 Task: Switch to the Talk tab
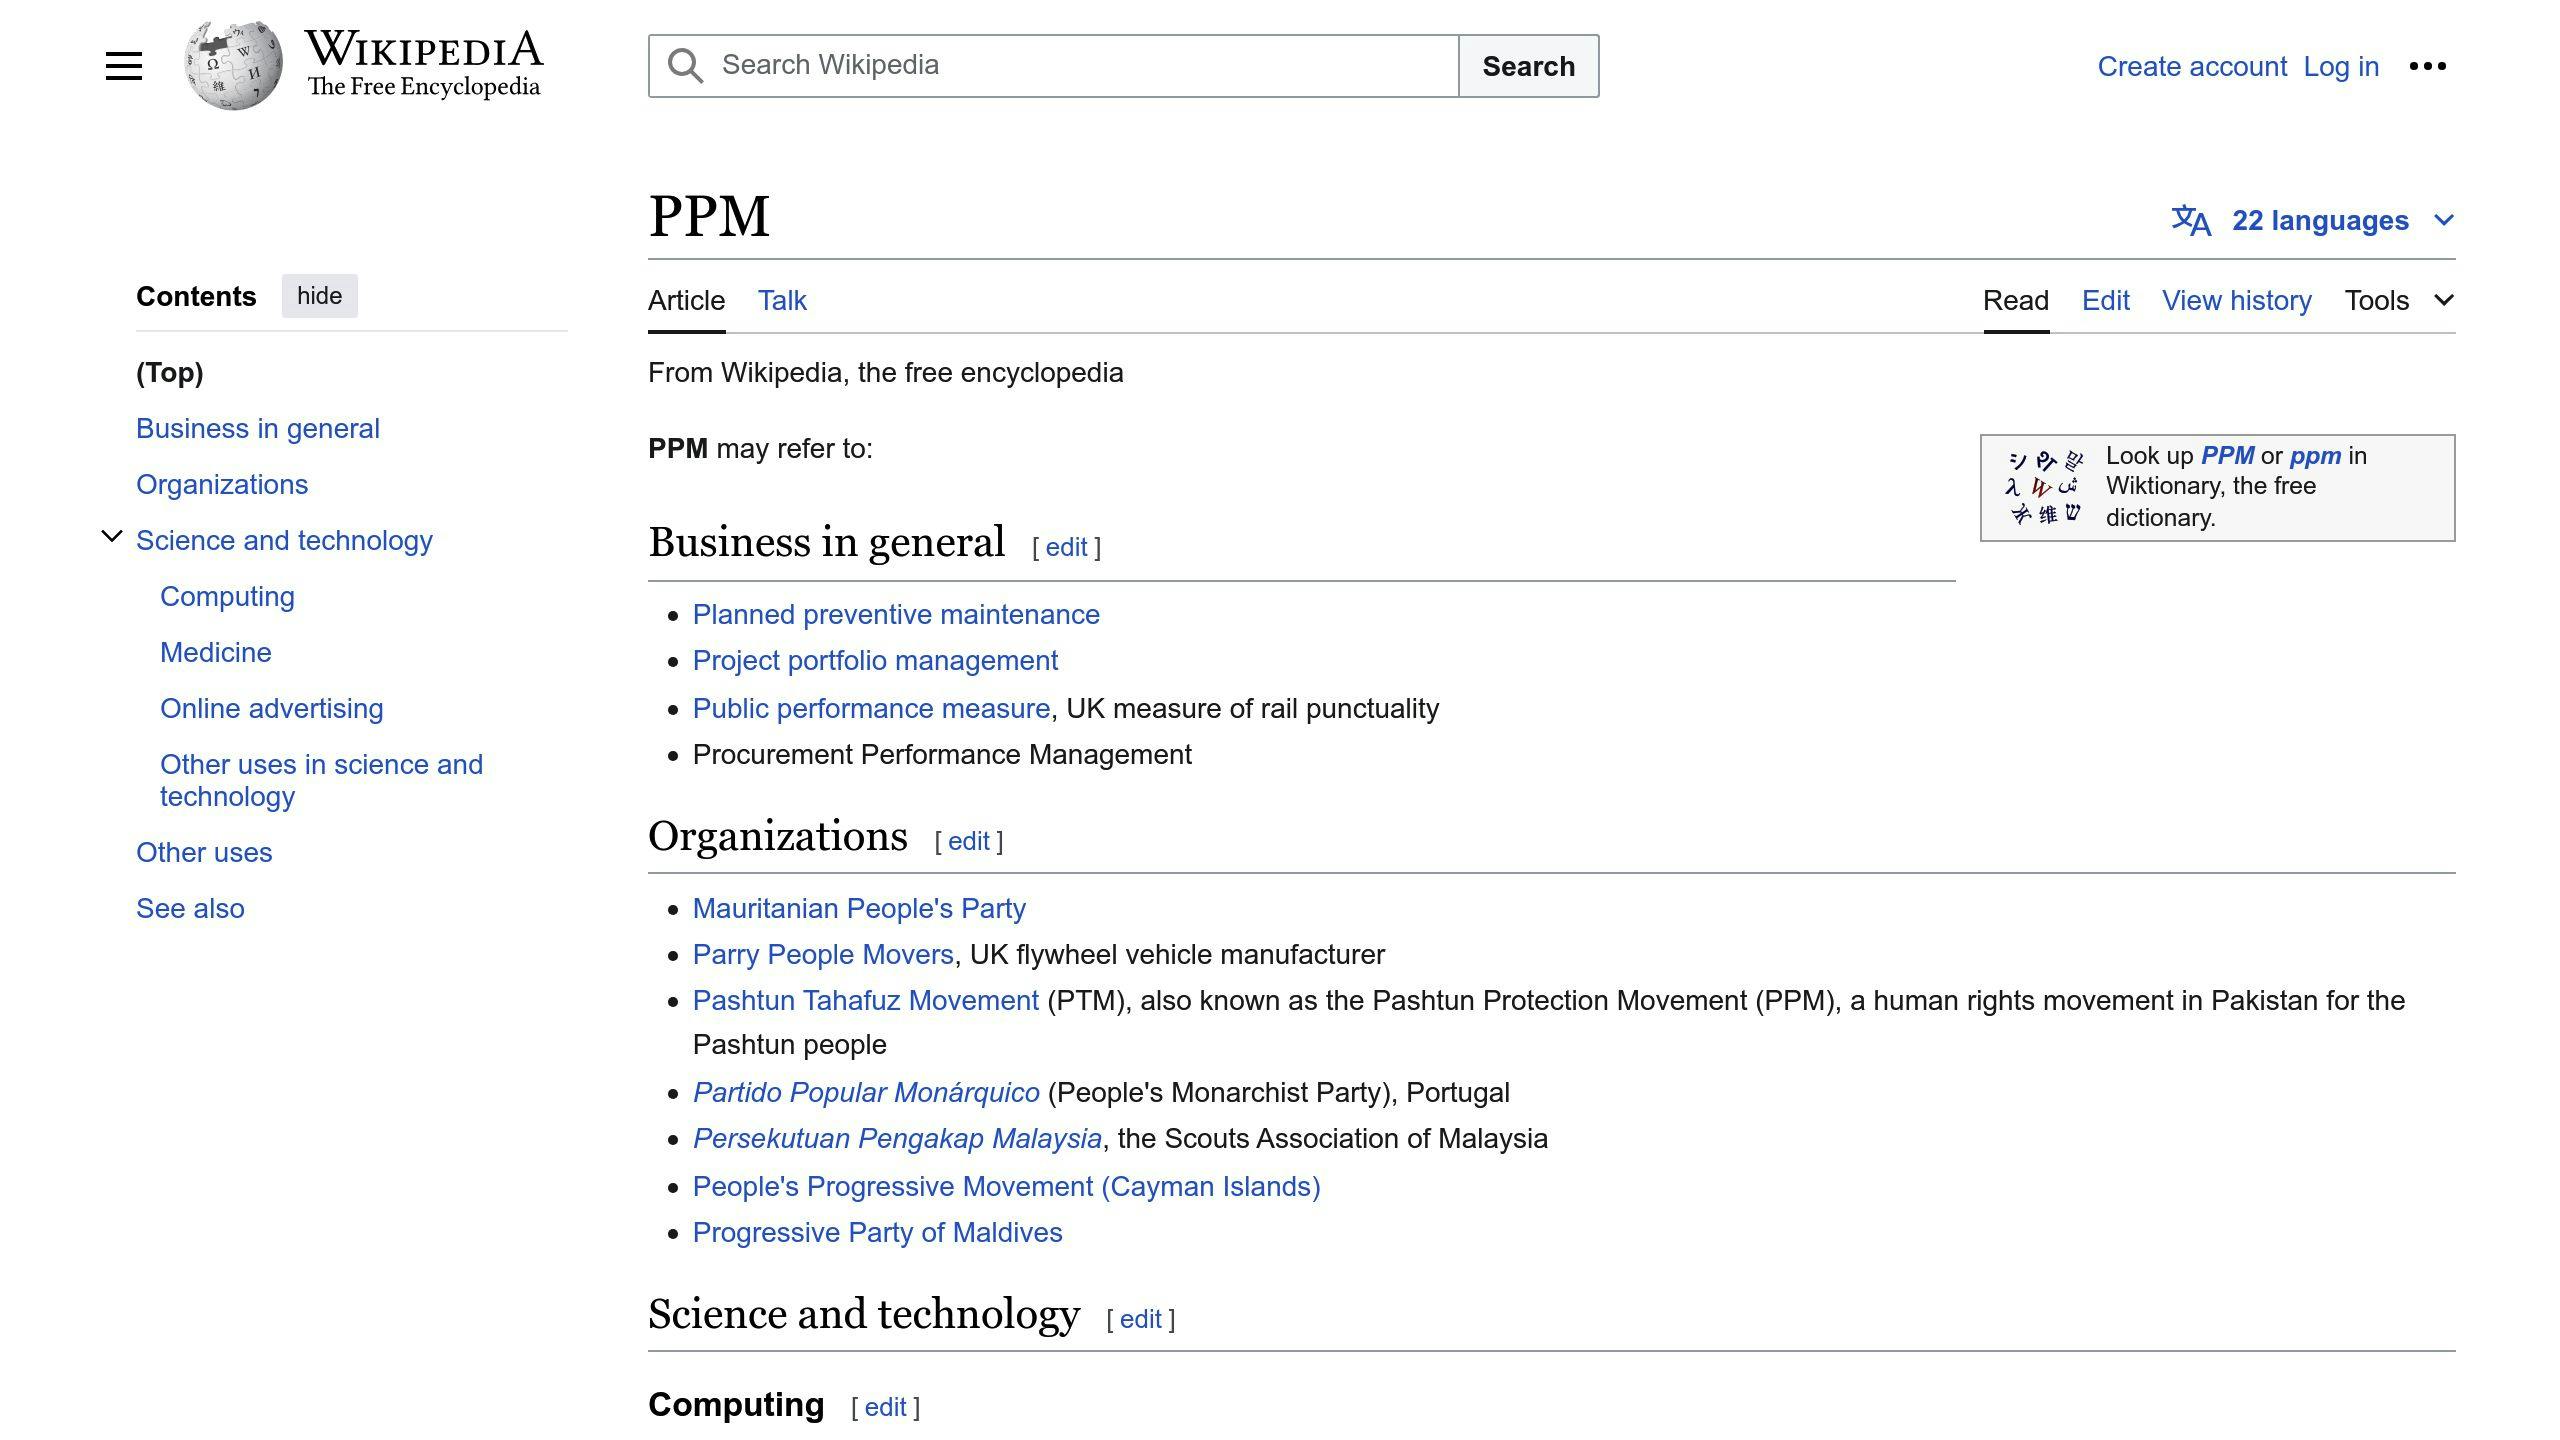pyautogui.click(x=782, y=300)
